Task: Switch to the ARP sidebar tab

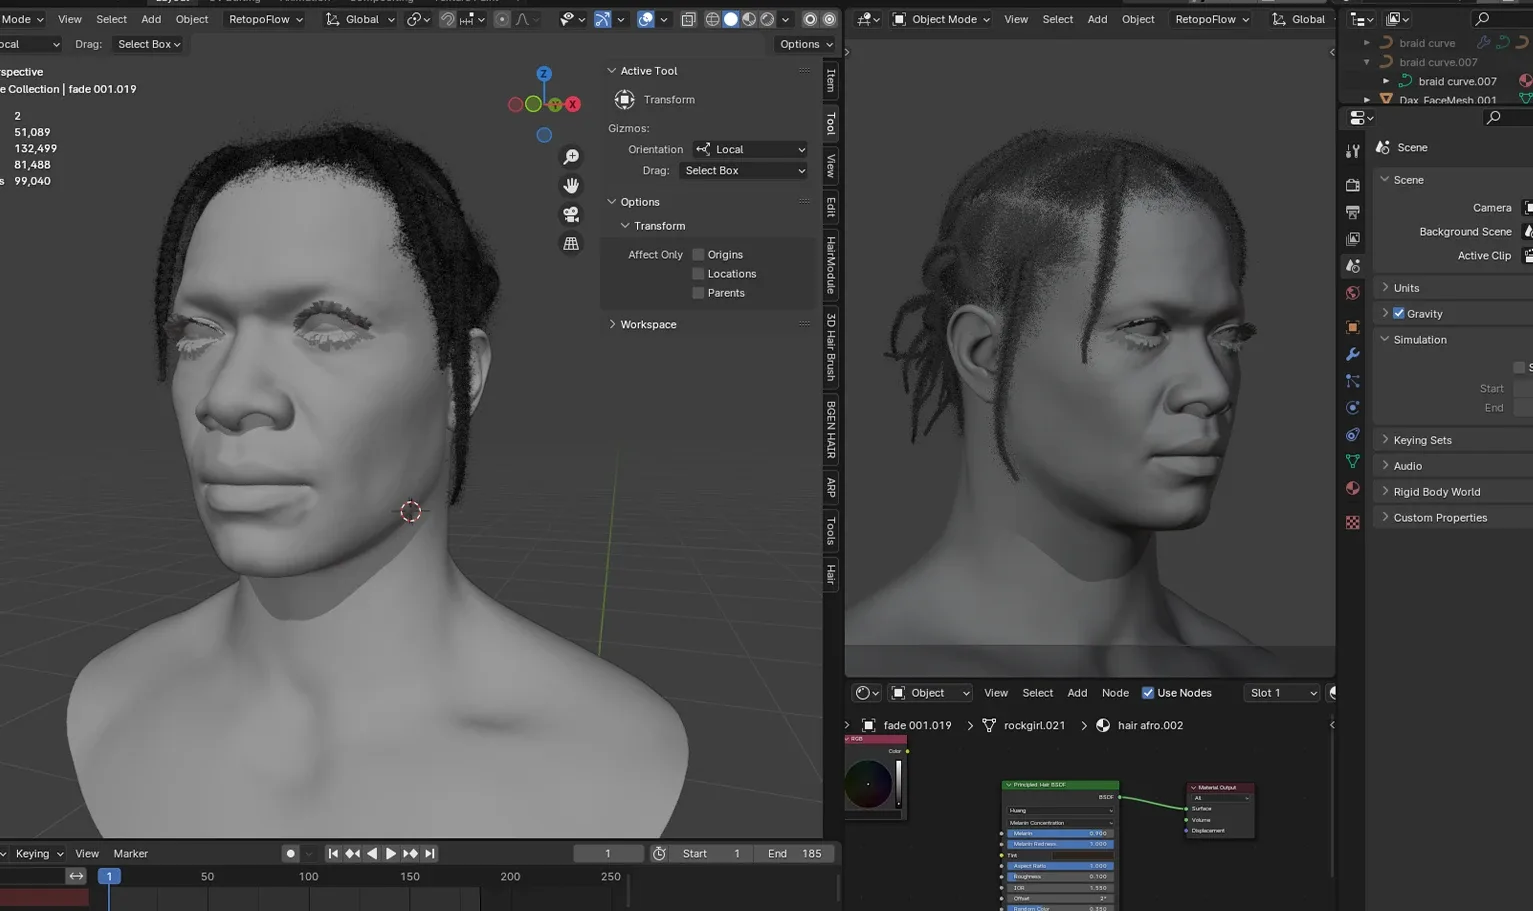Action: 831,487
